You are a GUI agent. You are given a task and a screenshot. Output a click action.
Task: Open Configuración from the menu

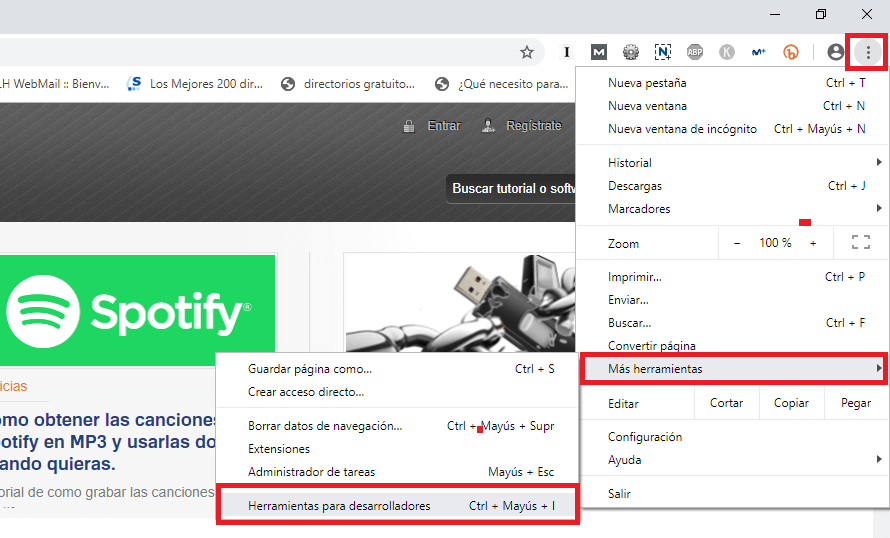[733, 437]
